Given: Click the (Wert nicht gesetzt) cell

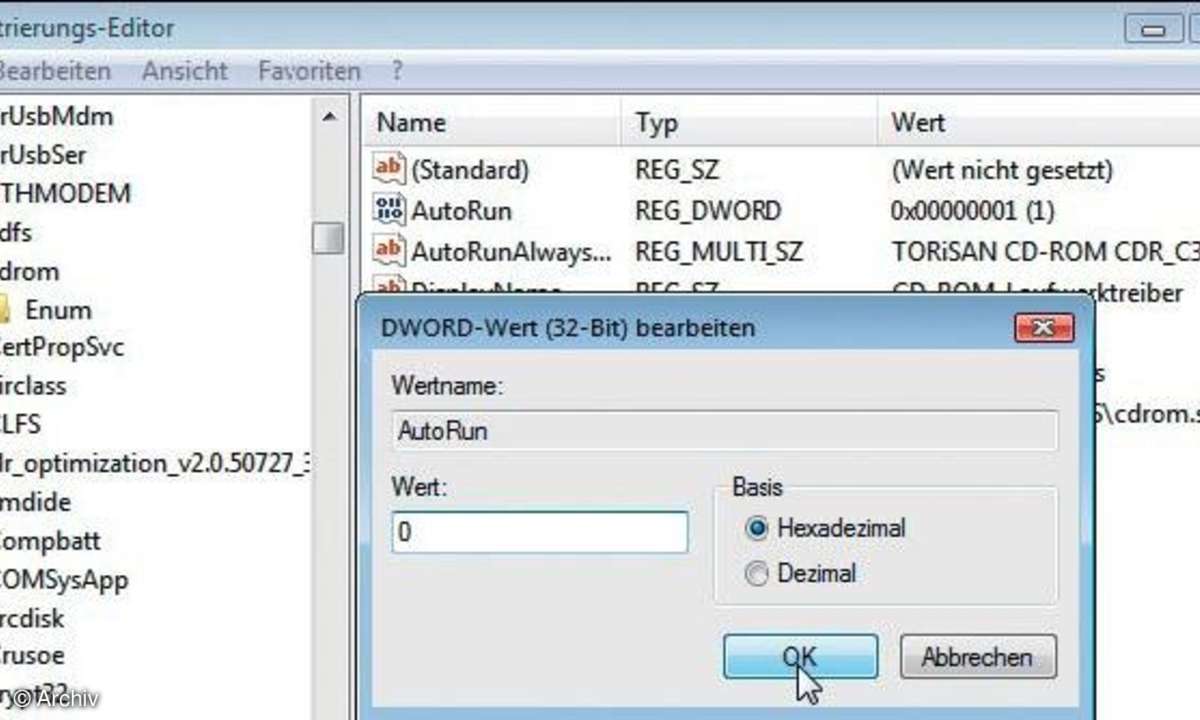Looking at the screenshot, I should point(1001,171).
